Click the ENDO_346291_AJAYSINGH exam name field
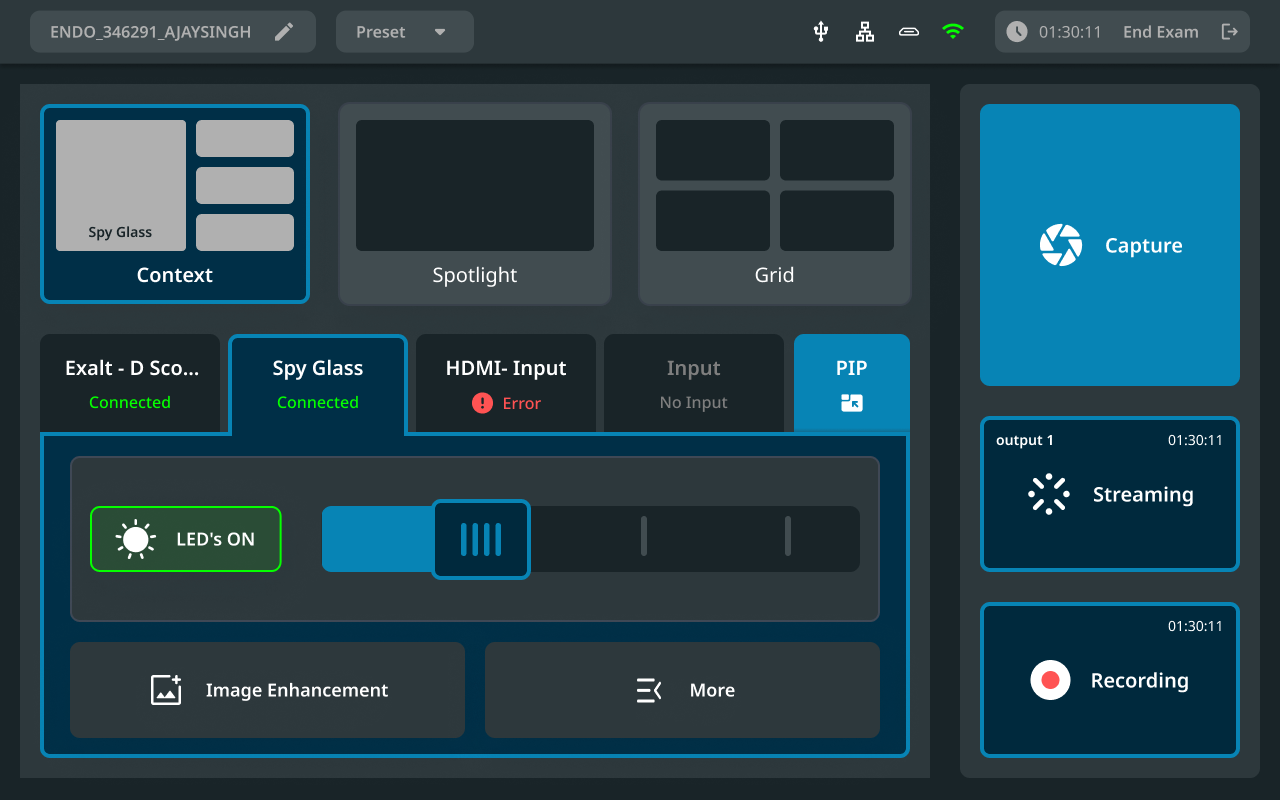Viewport: 1280px width, 800px height. tap(173, 32)
